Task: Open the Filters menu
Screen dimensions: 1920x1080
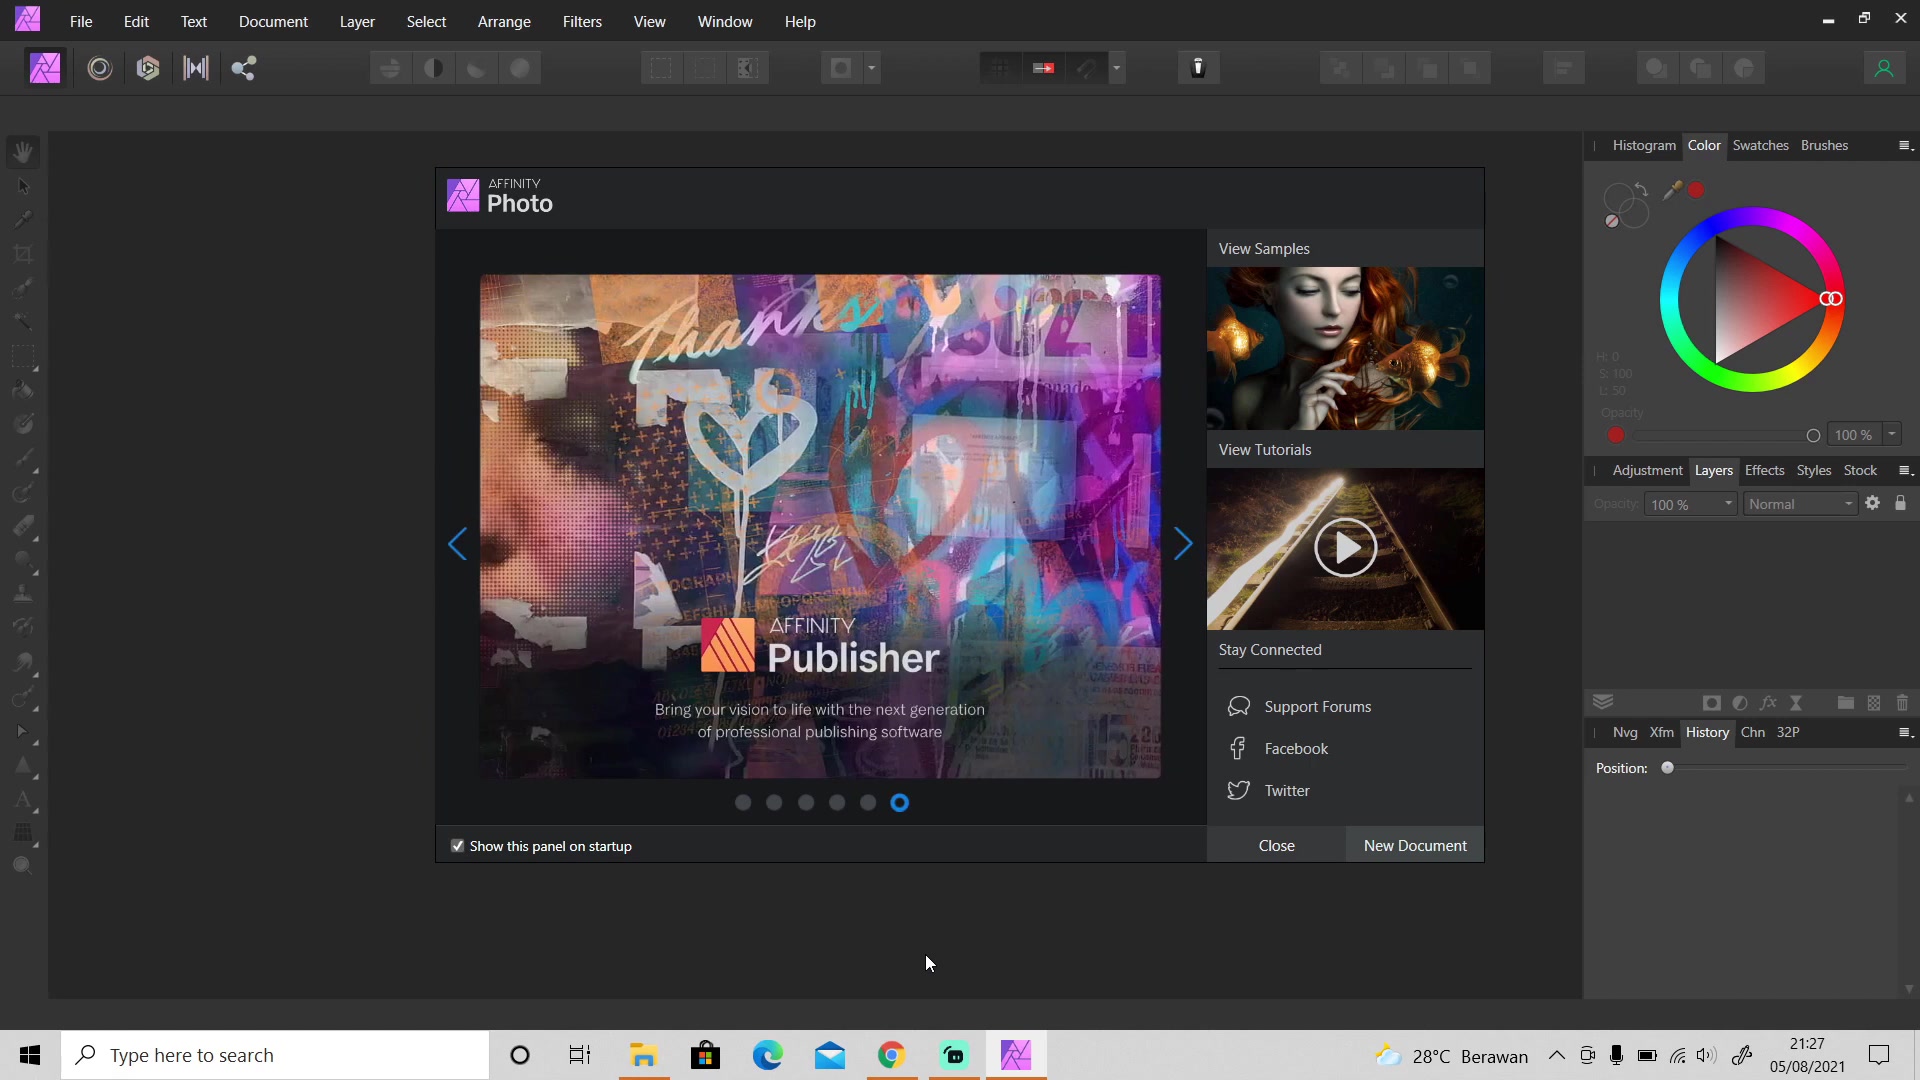Action: 582,21
